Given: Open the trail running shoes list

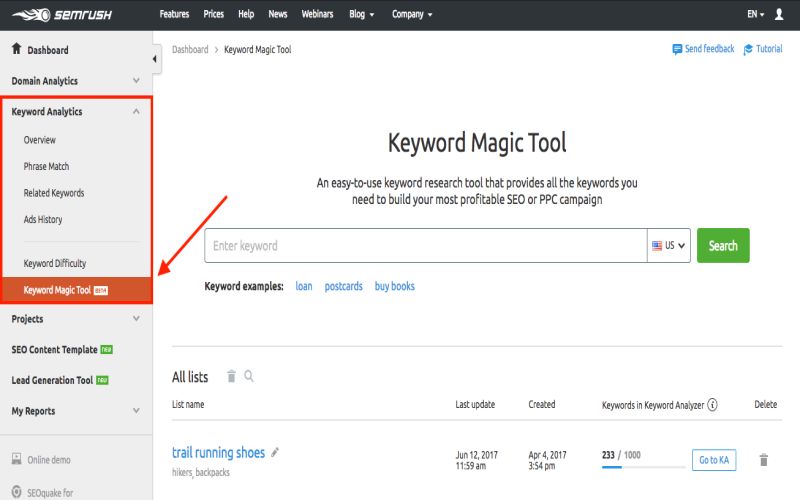Looking at the screenshot, I should click(218, 452).
